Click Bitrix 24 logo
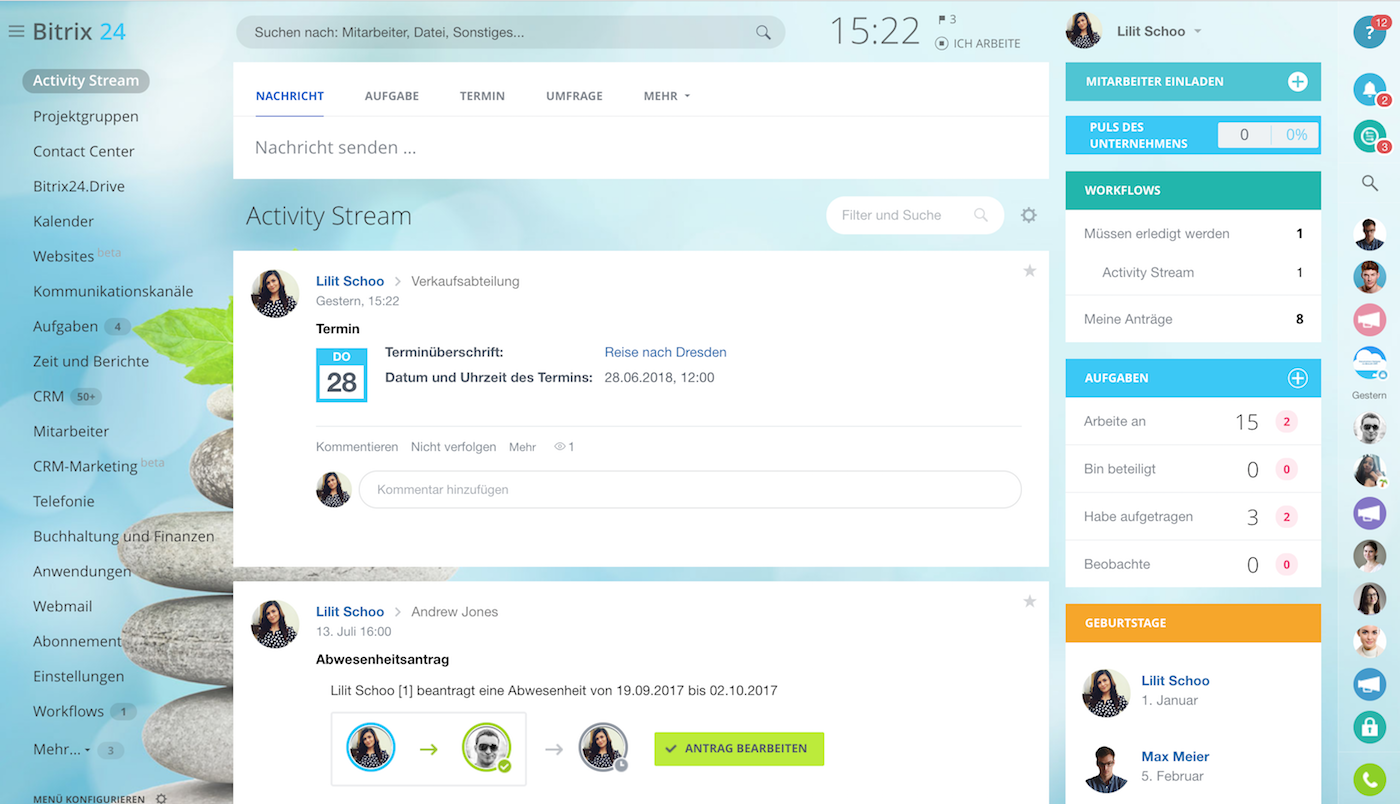 click(x=79, y=31)
